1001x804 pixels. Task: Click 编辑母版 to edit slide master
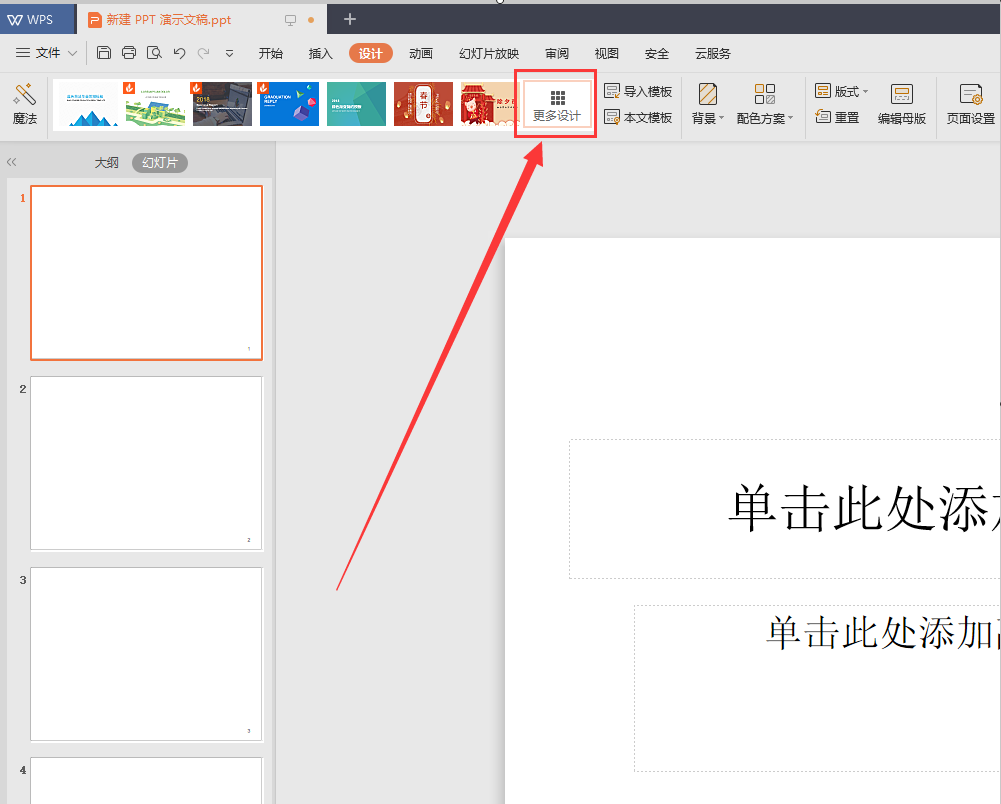tap(901, 104)
